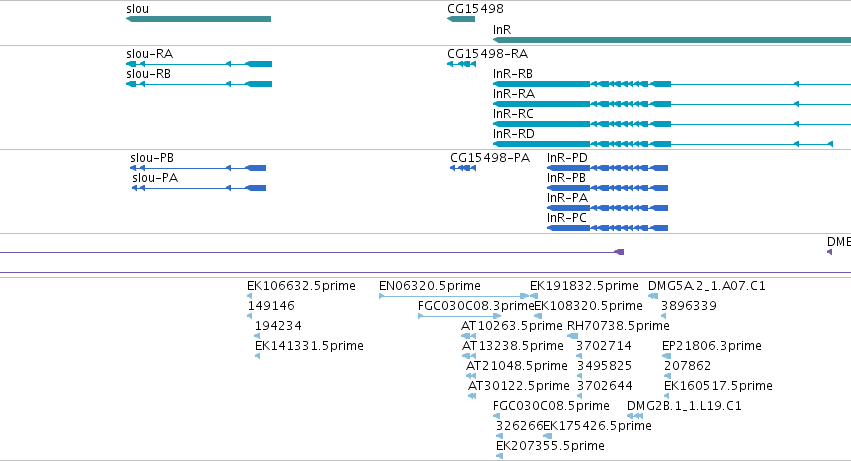Select protein InR-PC

pos(607,228)
